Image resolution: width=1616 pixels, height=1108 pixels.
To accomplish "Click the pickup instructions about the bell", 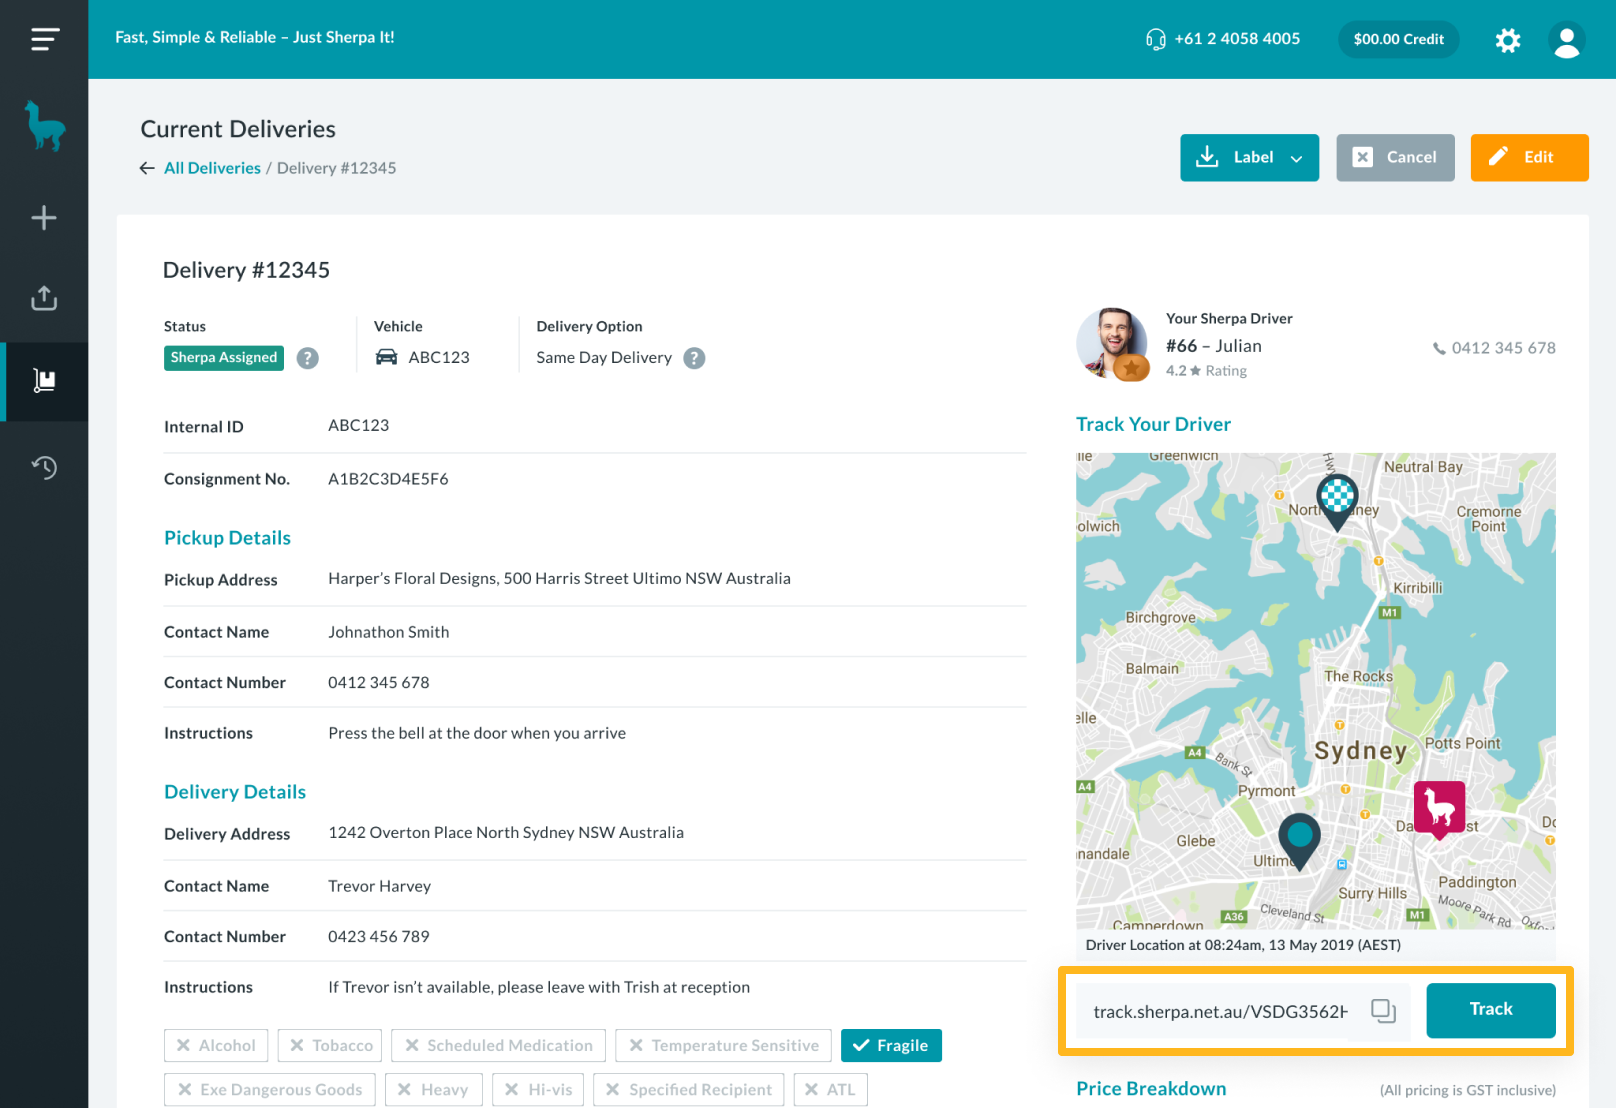I will 477,734.
